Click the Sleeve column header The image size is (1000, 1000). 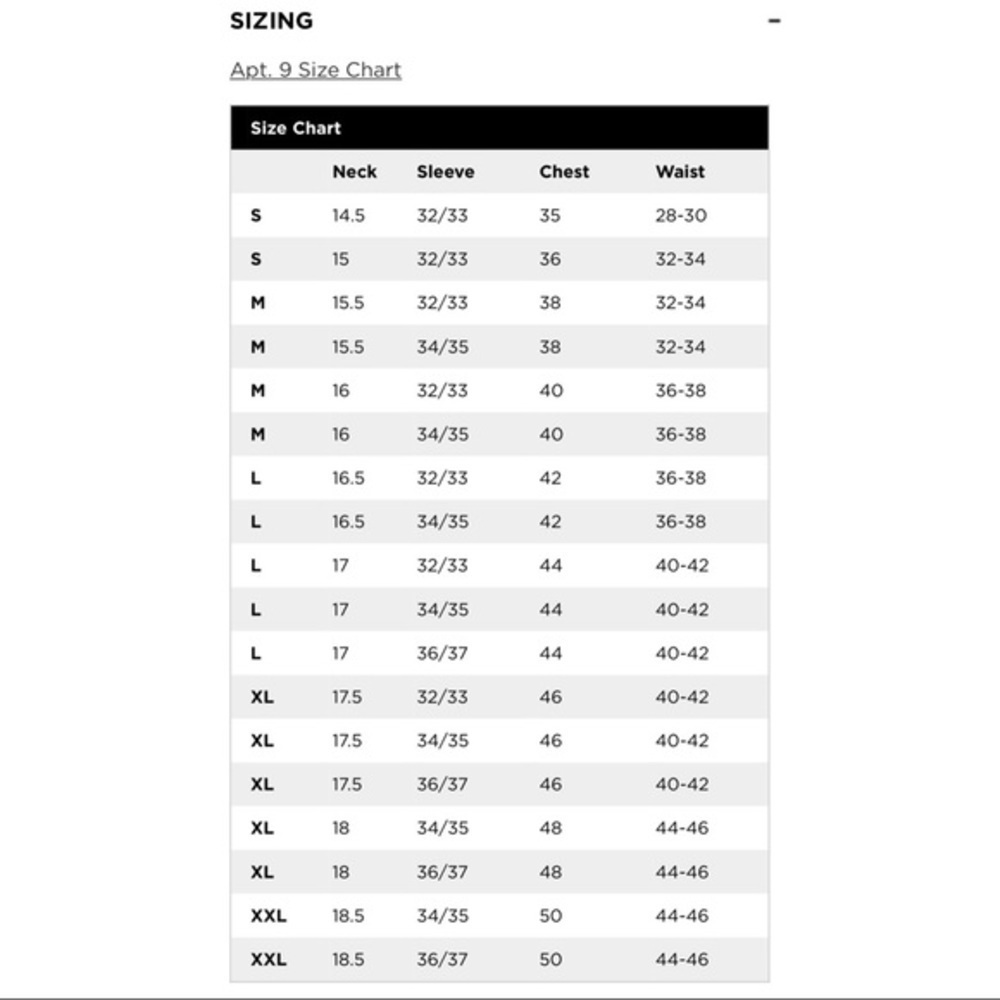445,172
